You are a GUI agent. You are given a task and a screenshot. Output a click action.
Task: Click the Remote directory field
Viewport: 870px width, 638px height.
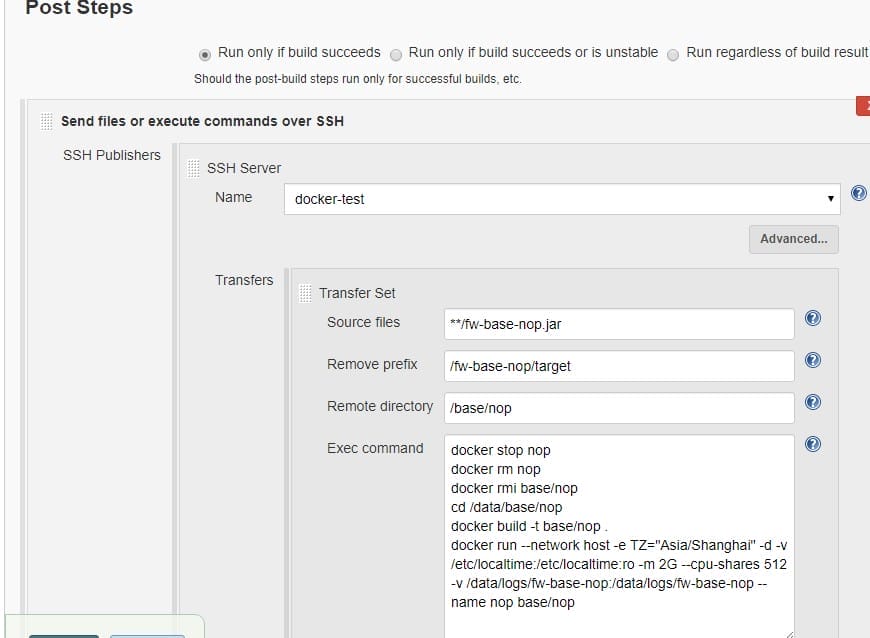coord(619,408)
